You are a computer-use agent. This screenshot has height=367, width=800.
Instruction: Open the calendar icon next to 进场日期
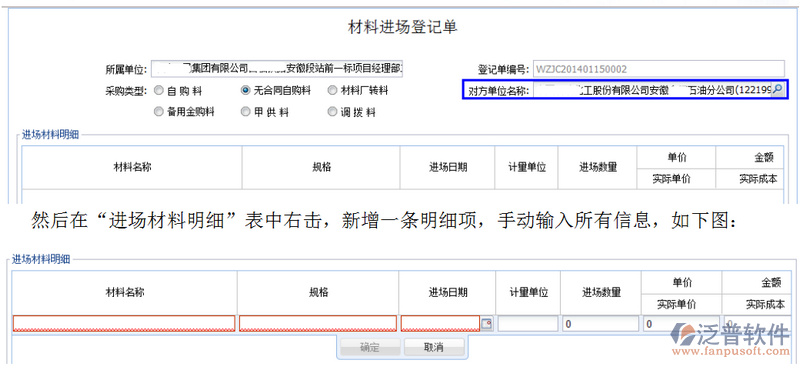(x=487, y=323)
